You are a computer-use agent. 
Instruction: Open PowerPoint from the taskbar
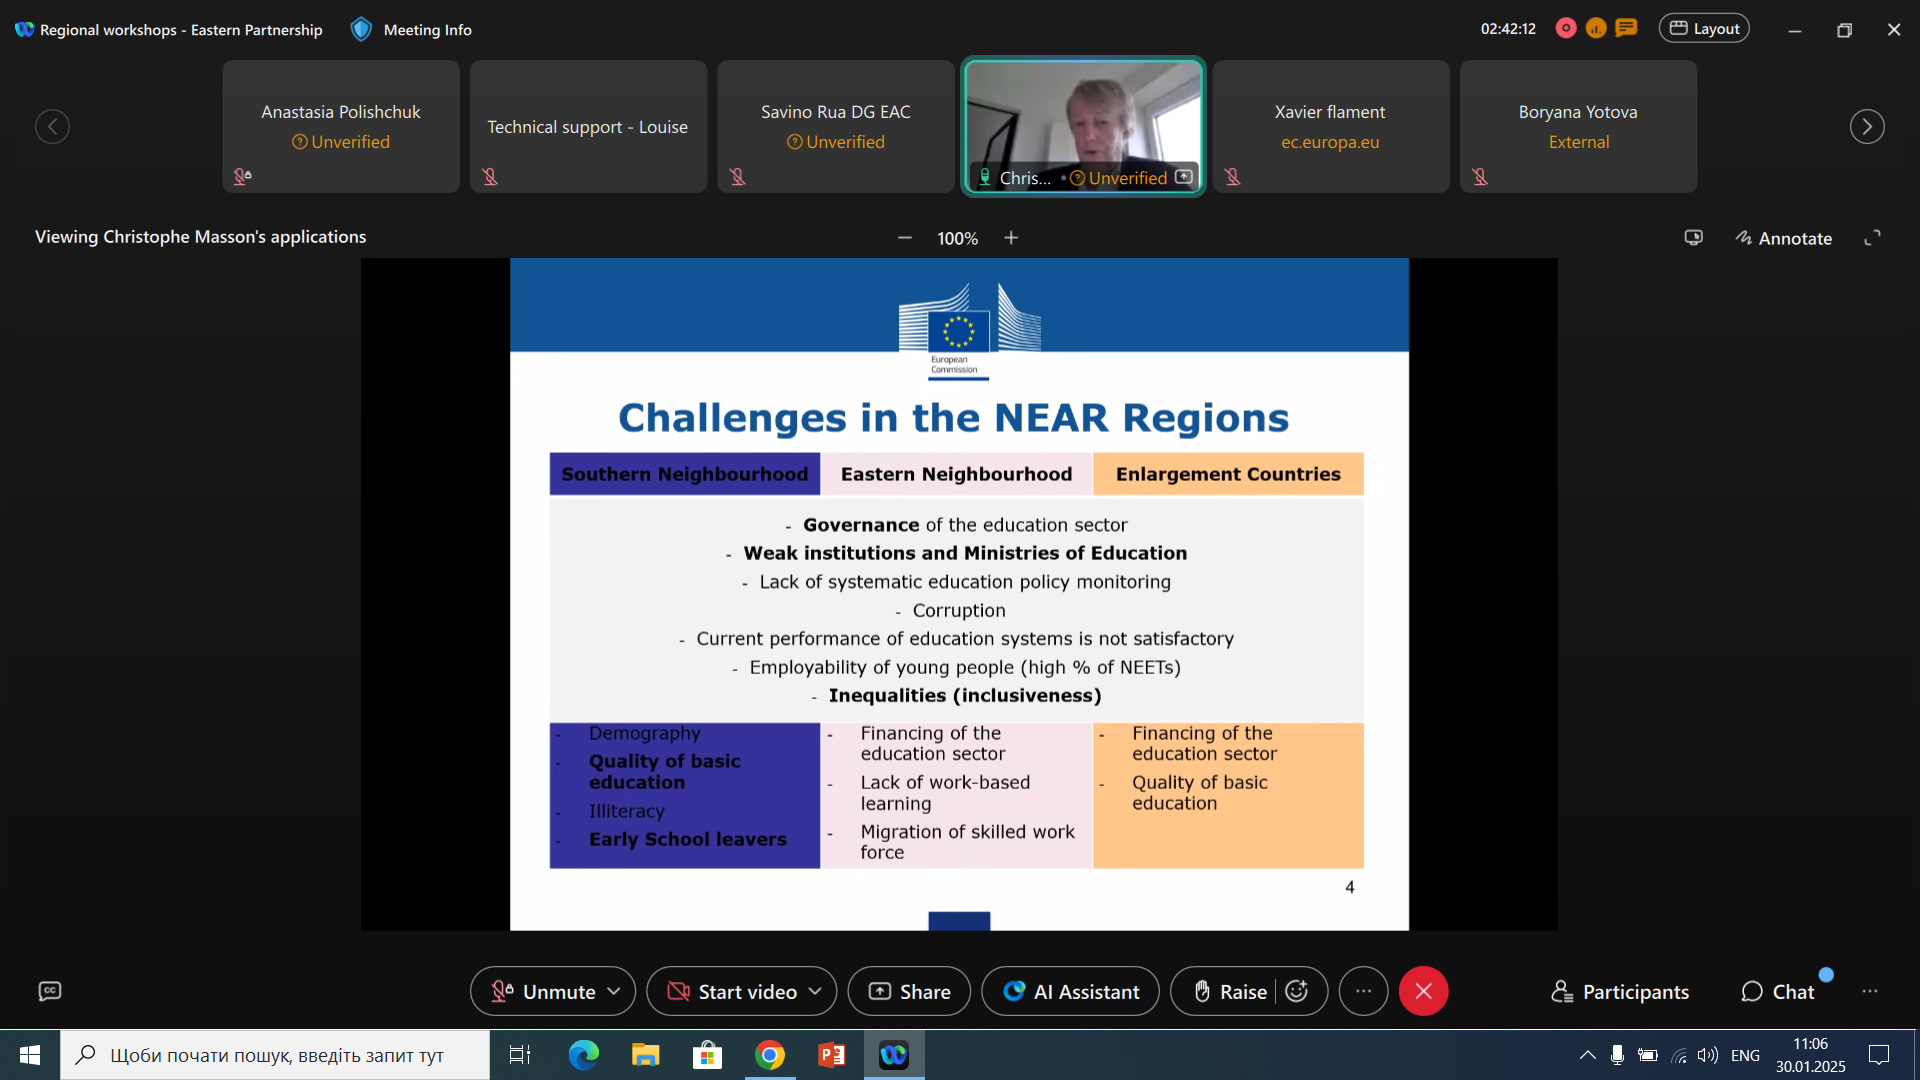click(x=832, y=1055)
